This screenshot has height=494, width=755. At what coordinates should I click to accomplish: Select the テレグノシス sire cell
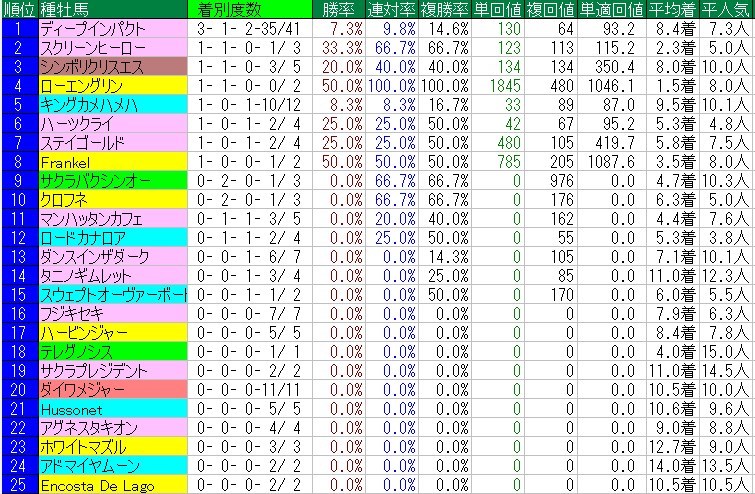(113, 352)
